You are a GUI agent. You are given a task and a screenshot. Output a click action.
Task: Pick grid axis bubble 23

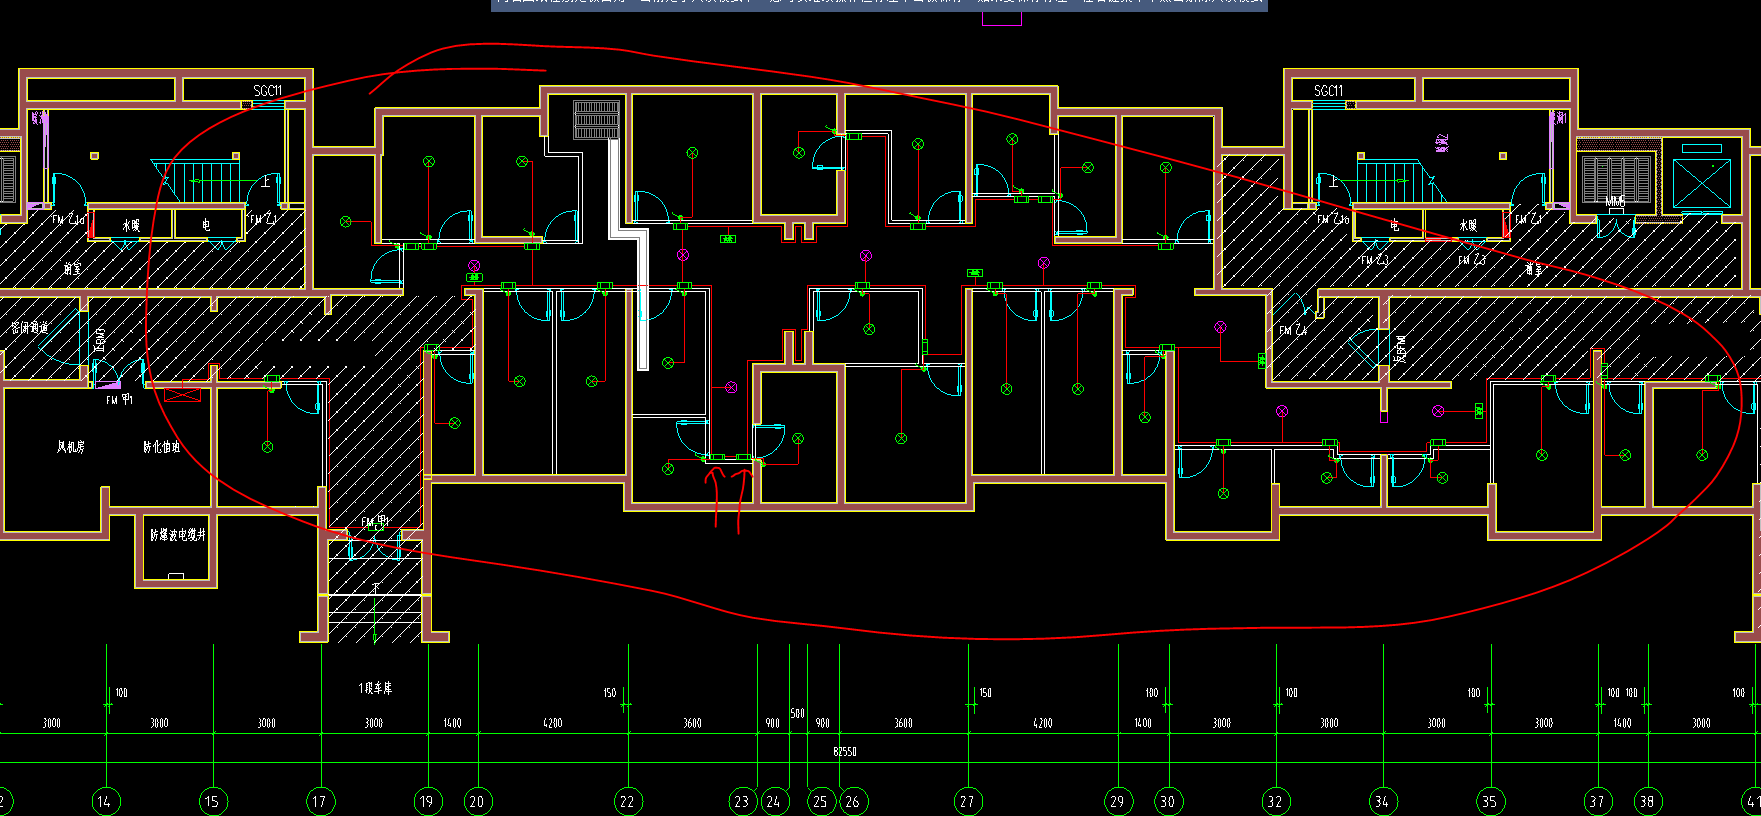743,801
